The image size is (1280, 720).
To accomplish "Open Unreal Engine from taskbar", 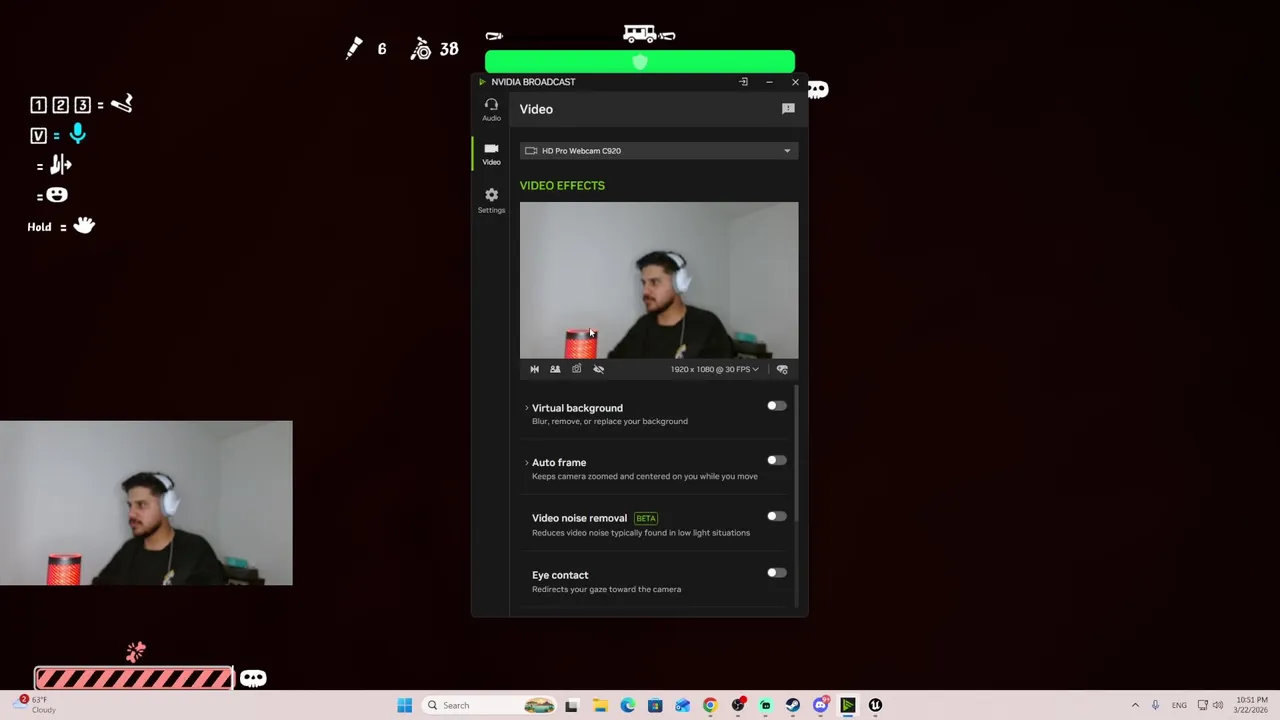I will pyautogui.click(x=875, y=705).
